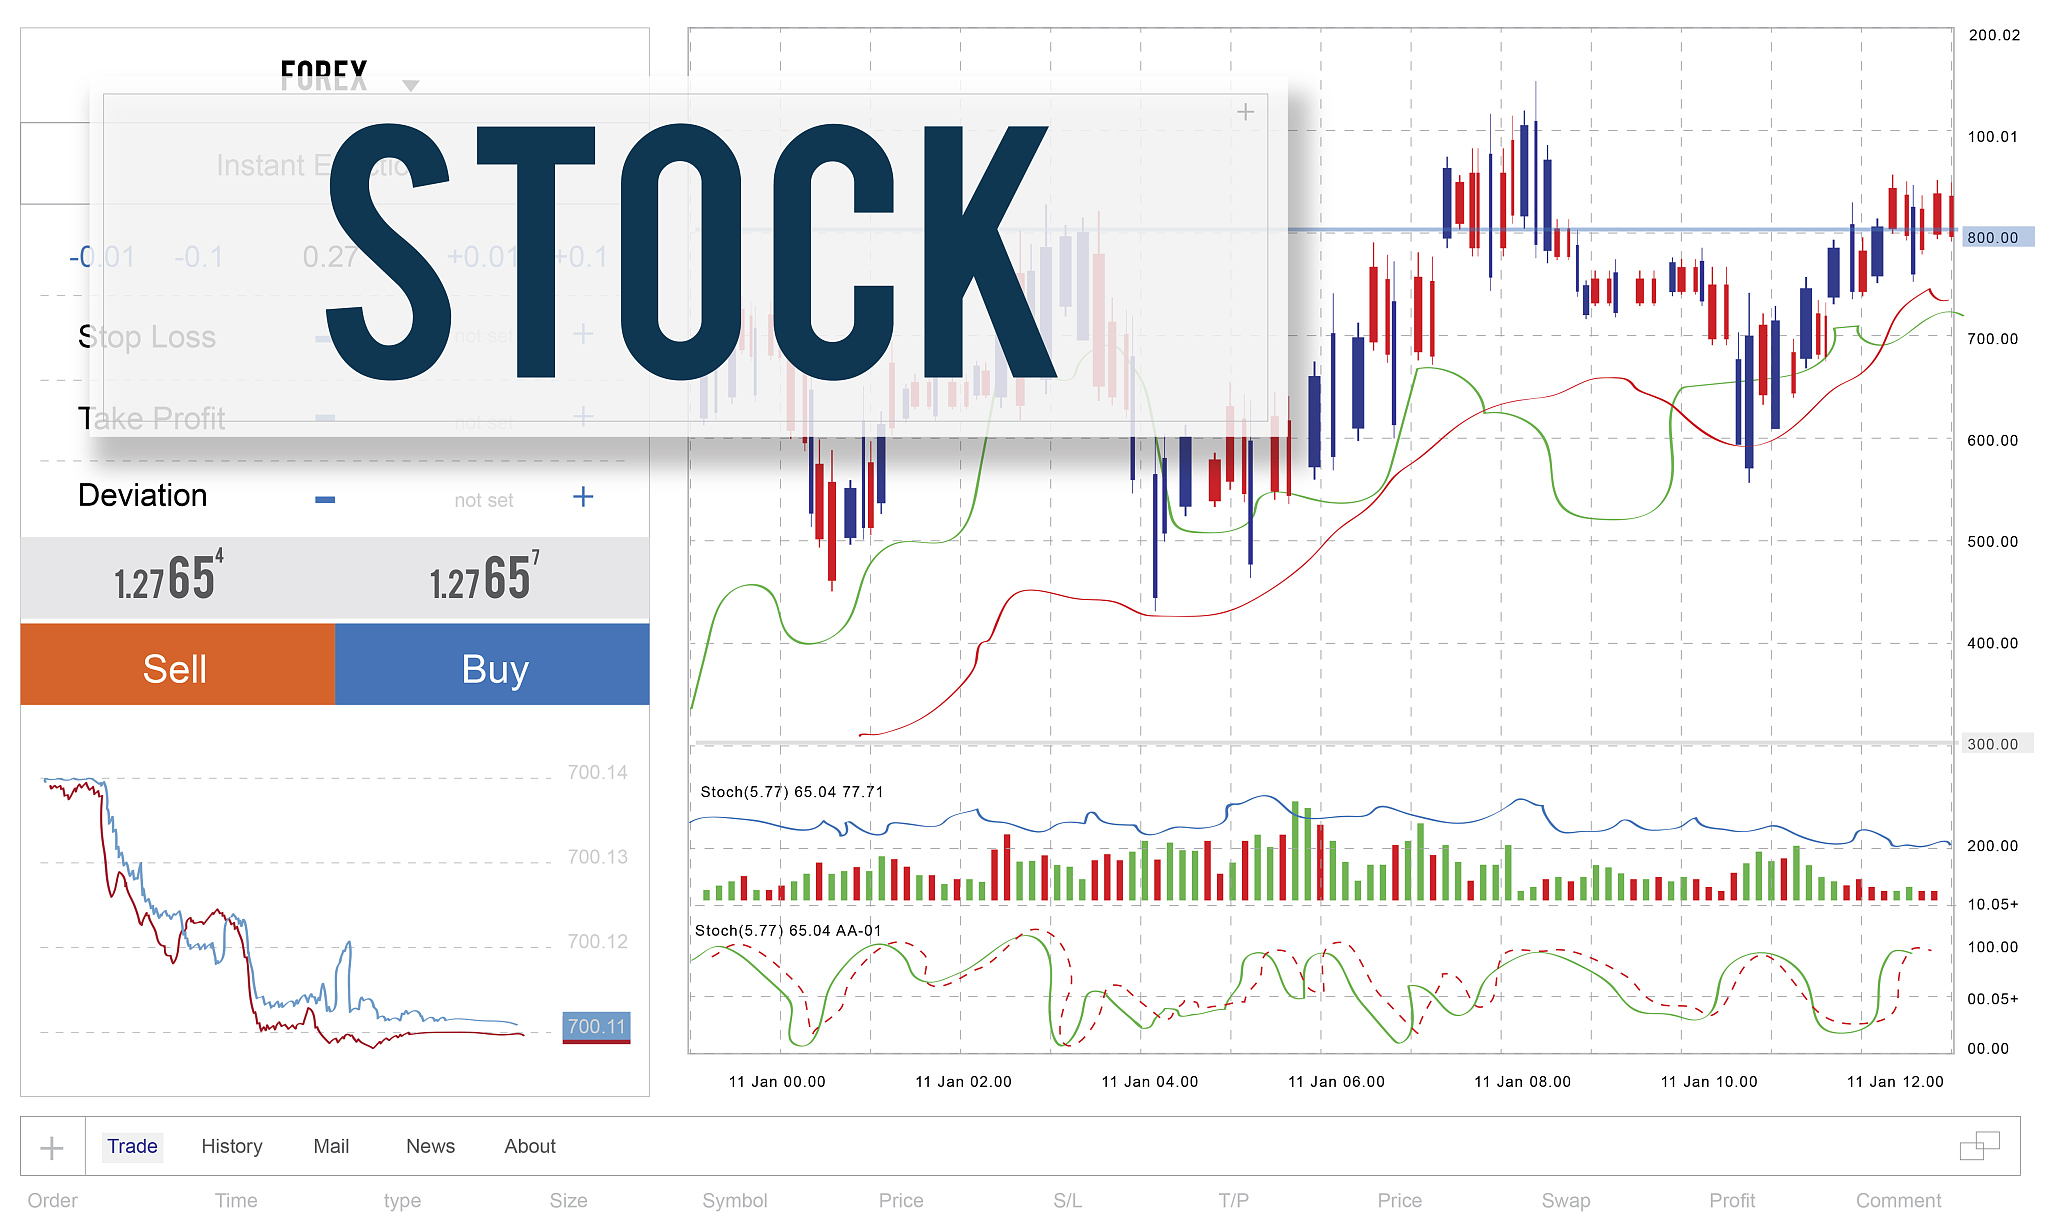Click the plus icon next to the Trade tab

click(52, 1148)
